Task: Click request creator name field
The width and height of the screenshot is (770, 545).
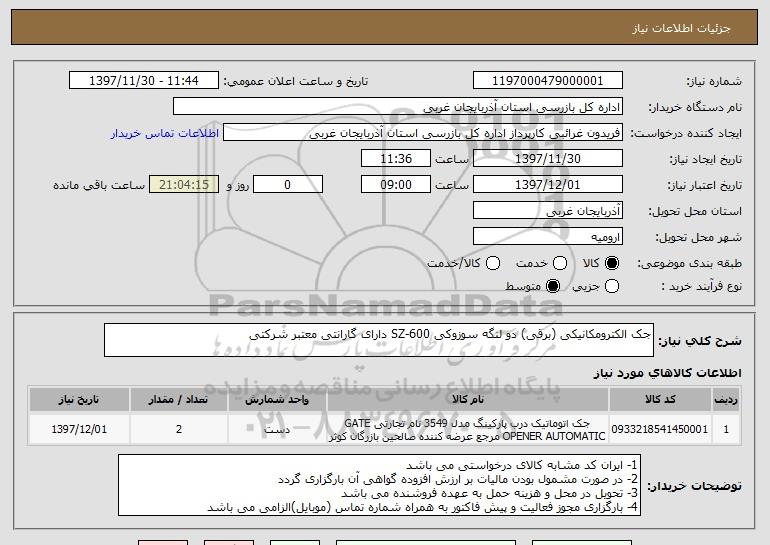Action: (x=423, y=133)
